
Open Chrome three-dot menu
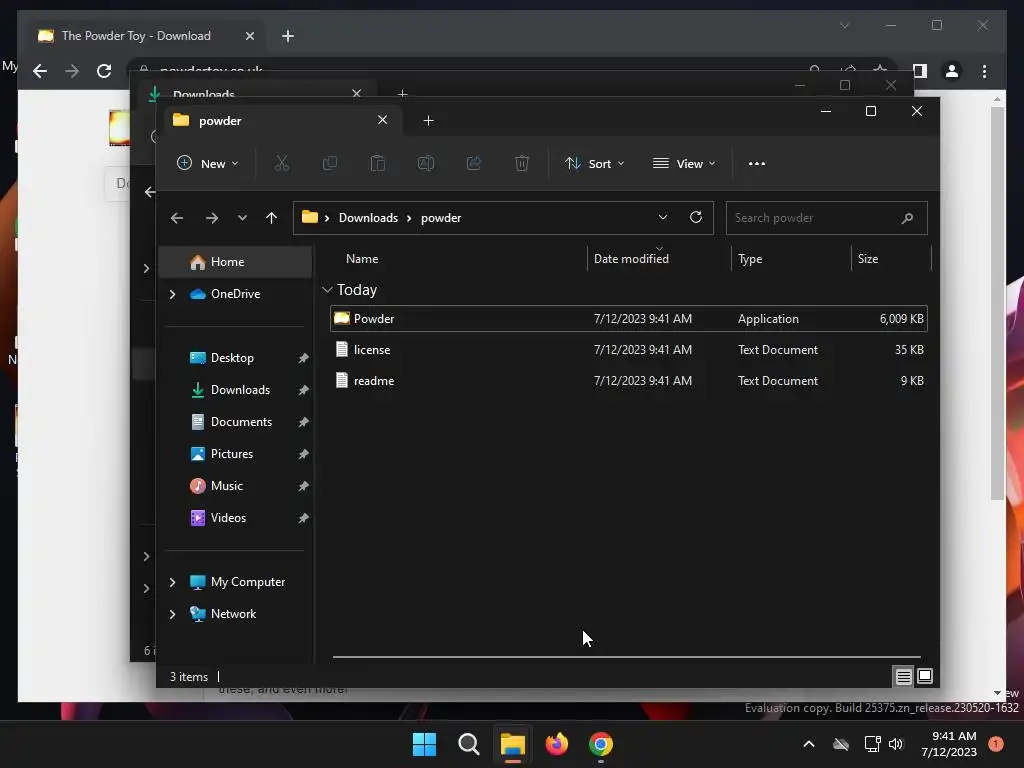[985, 71]
